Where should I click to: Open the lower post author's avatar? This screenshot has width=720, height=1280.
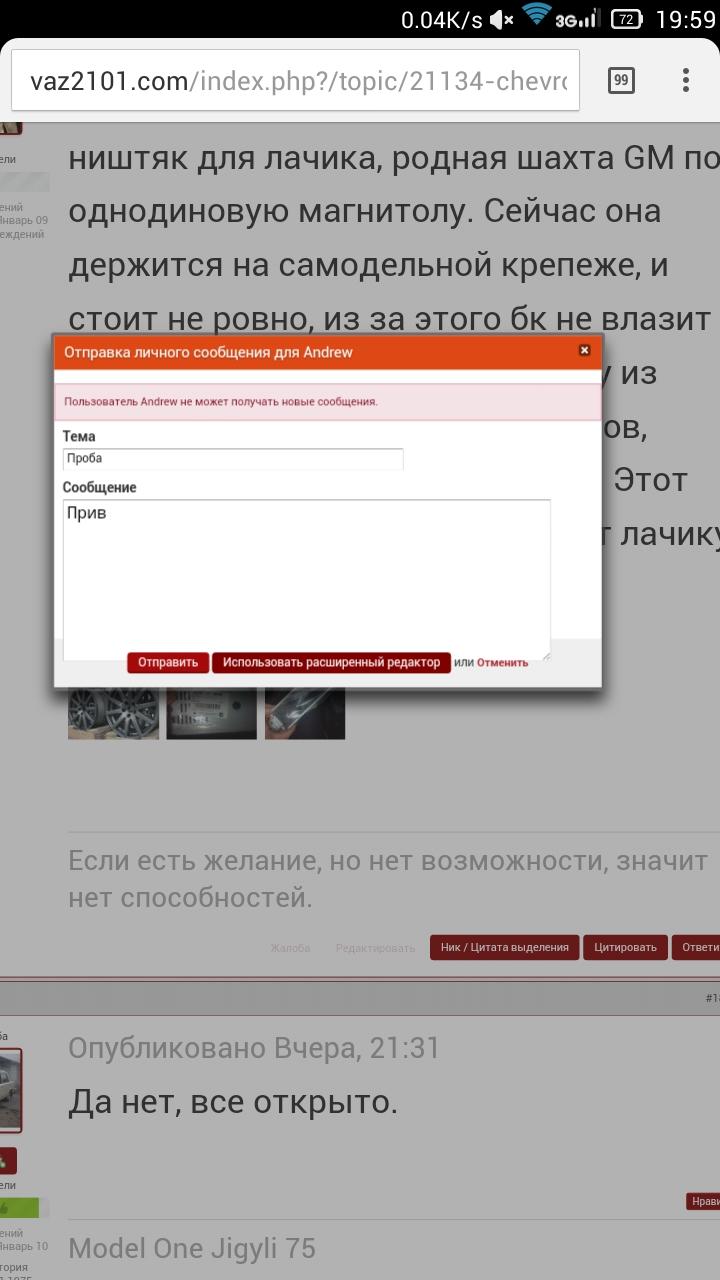click(10, 1089)
